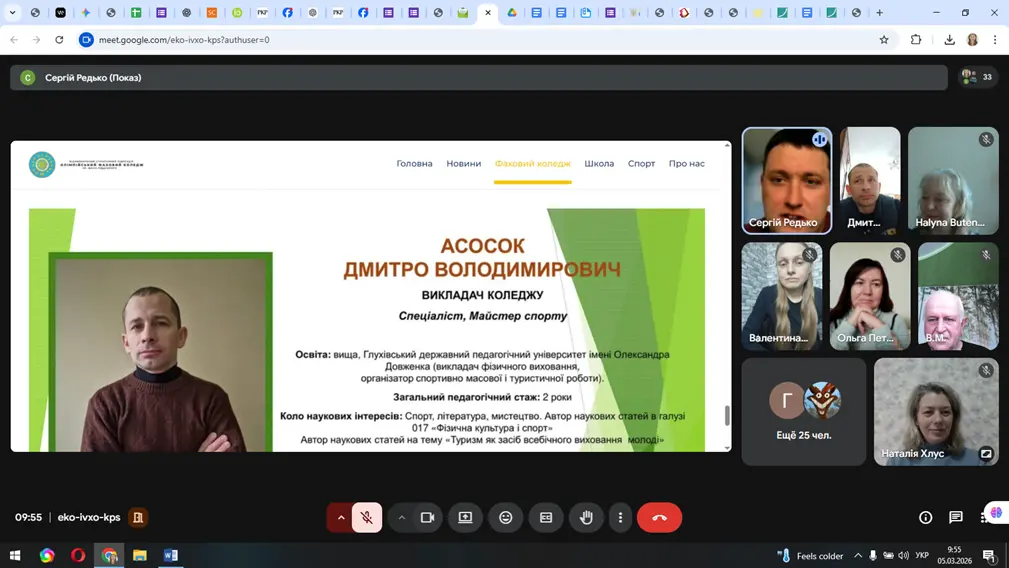1009x568 pixels.
Task: Show hidden tray icons chevron
Action: [x=858, y=556]
